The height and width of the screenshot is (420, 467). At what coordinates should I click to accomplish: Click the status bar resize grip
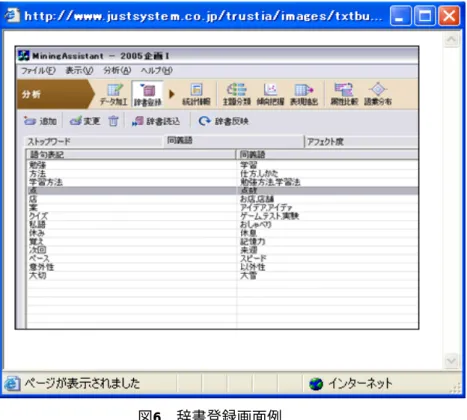point(456,388)
